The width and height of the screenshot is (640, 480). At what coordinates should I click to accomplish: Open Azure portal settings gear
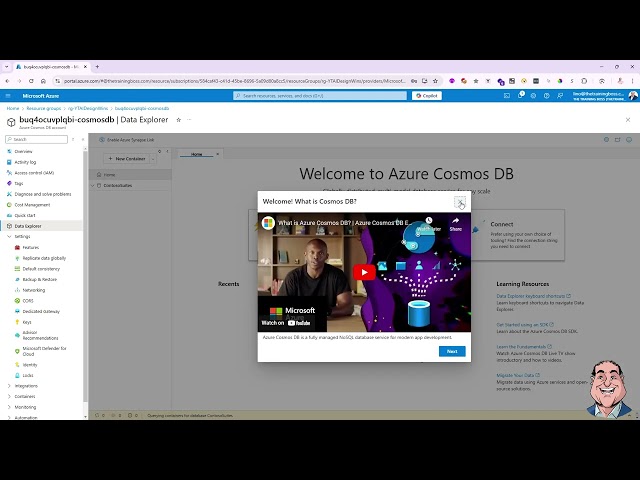click(x=533, y=96)
